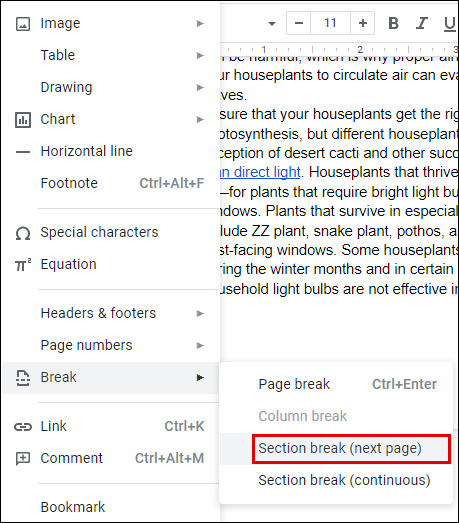The width and height of the screenshot is (459, 523).
Task: Toggle bold formatting in toolbar
Action: click(x=394, y=23)
